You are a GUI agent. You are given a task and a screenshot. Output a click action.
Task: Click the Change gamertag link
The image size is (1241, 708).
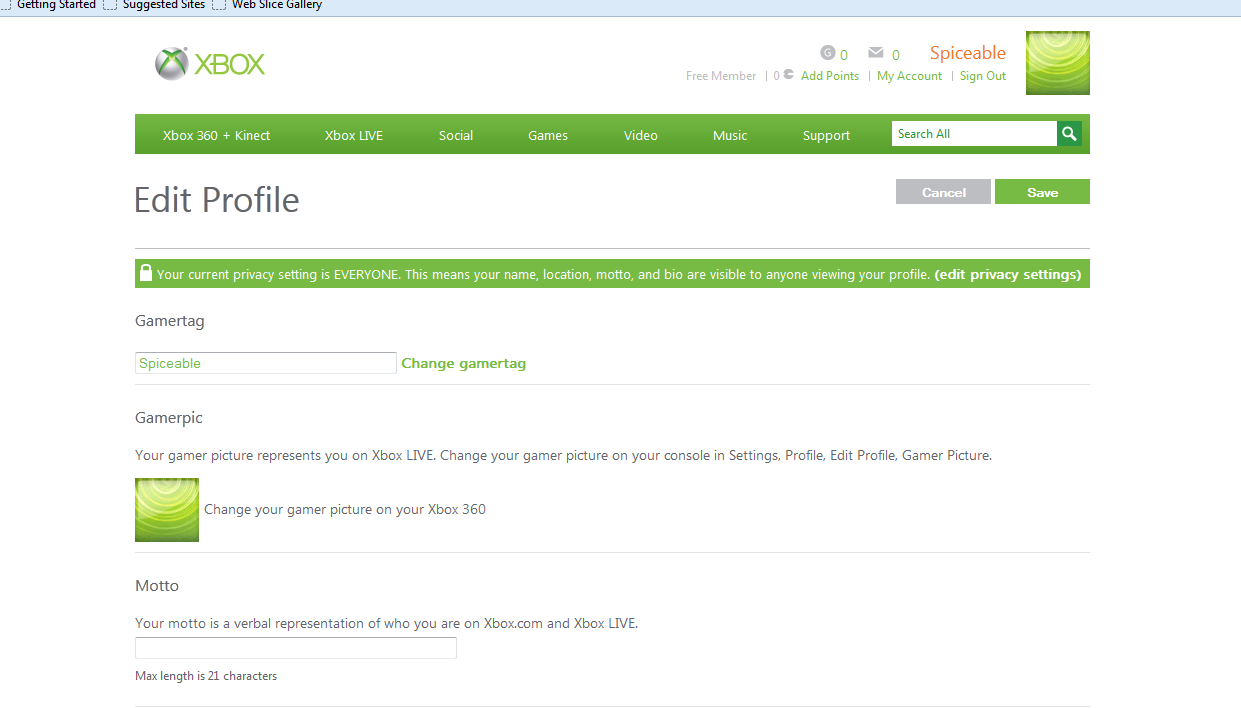click(464, 363)
